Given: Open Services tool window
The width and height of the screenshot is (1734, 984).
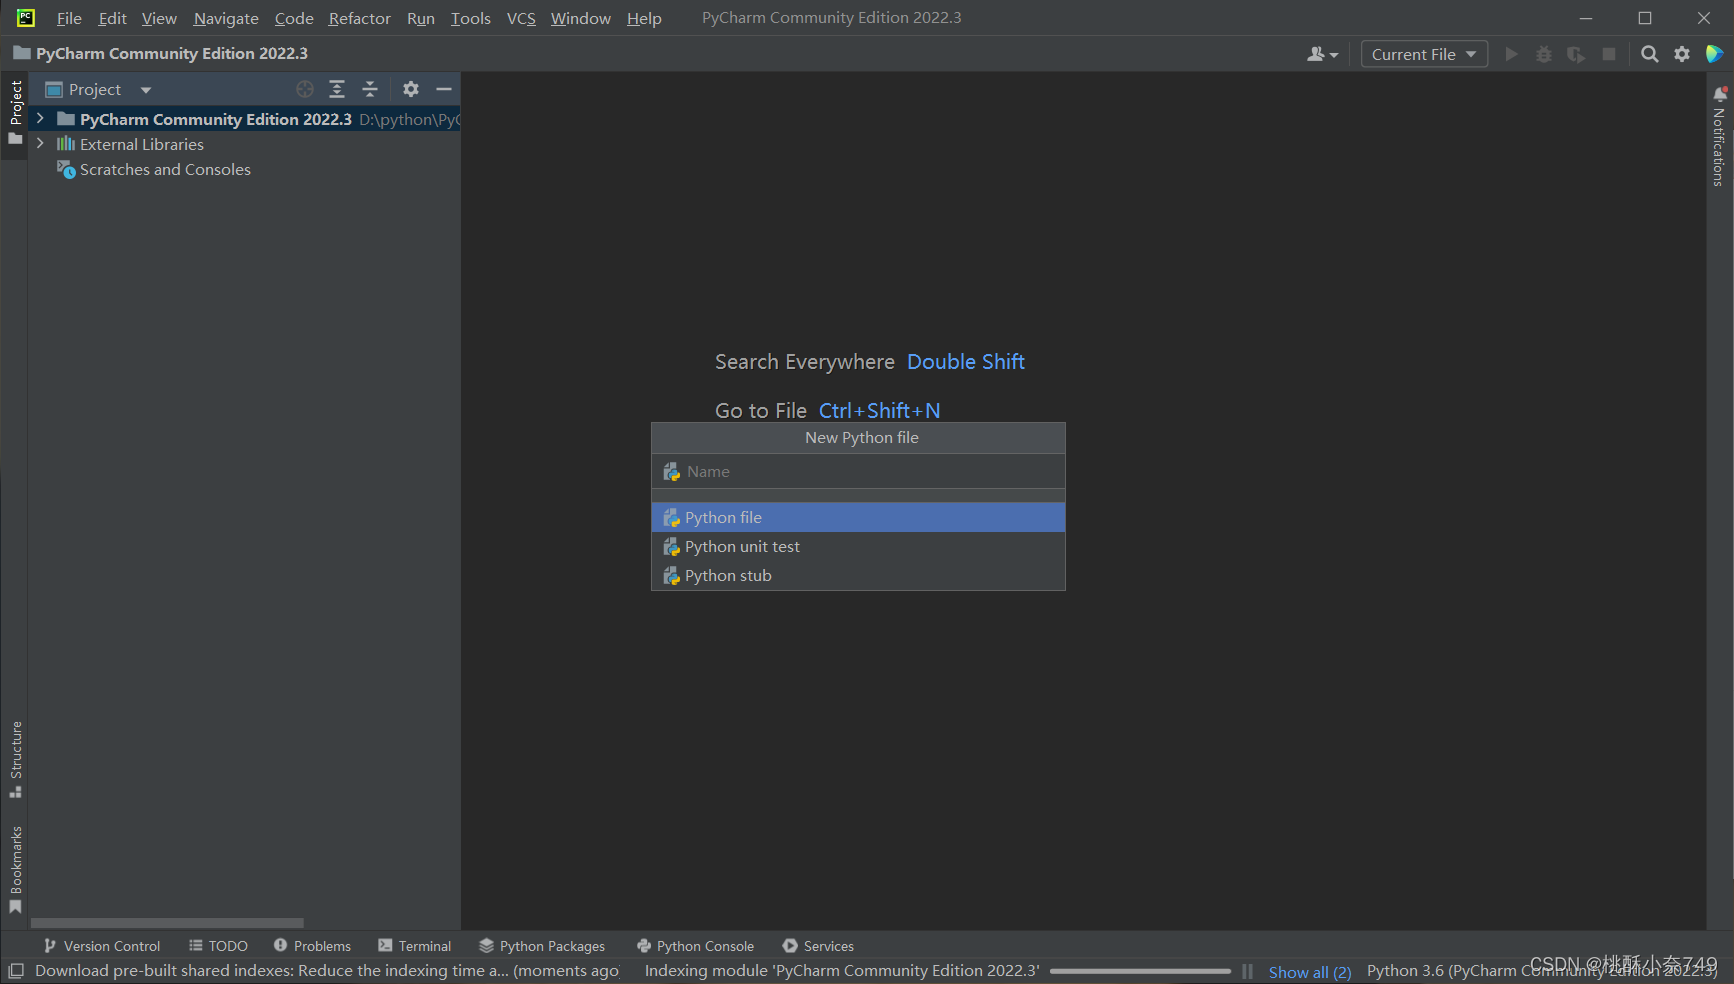Looking at the screenshot, I should click(818, 946).
